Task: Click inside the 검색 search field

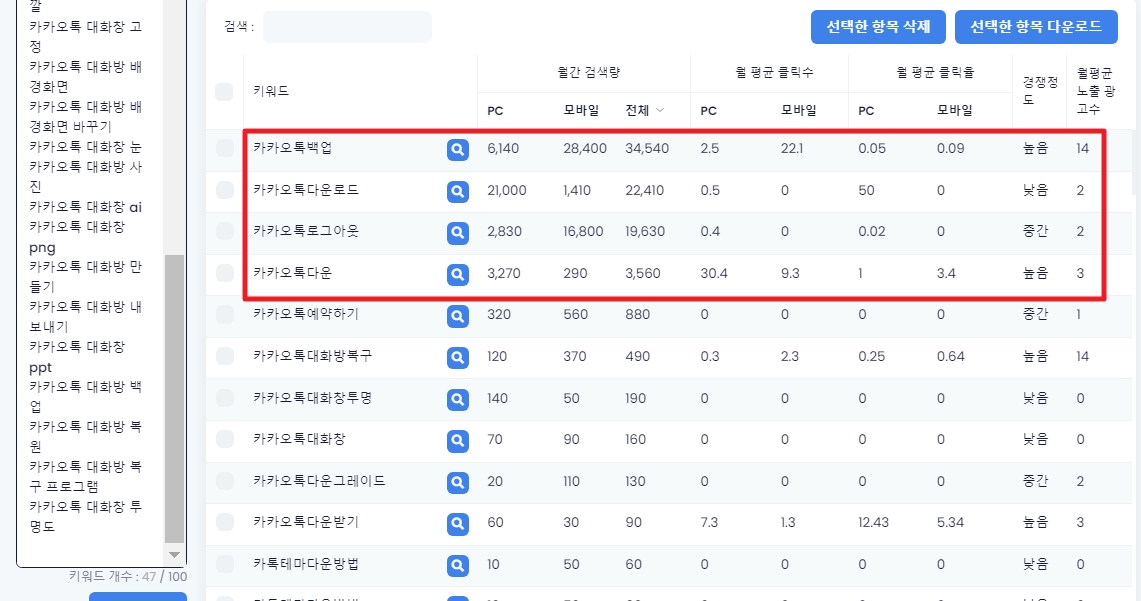Action: point(347,27)
